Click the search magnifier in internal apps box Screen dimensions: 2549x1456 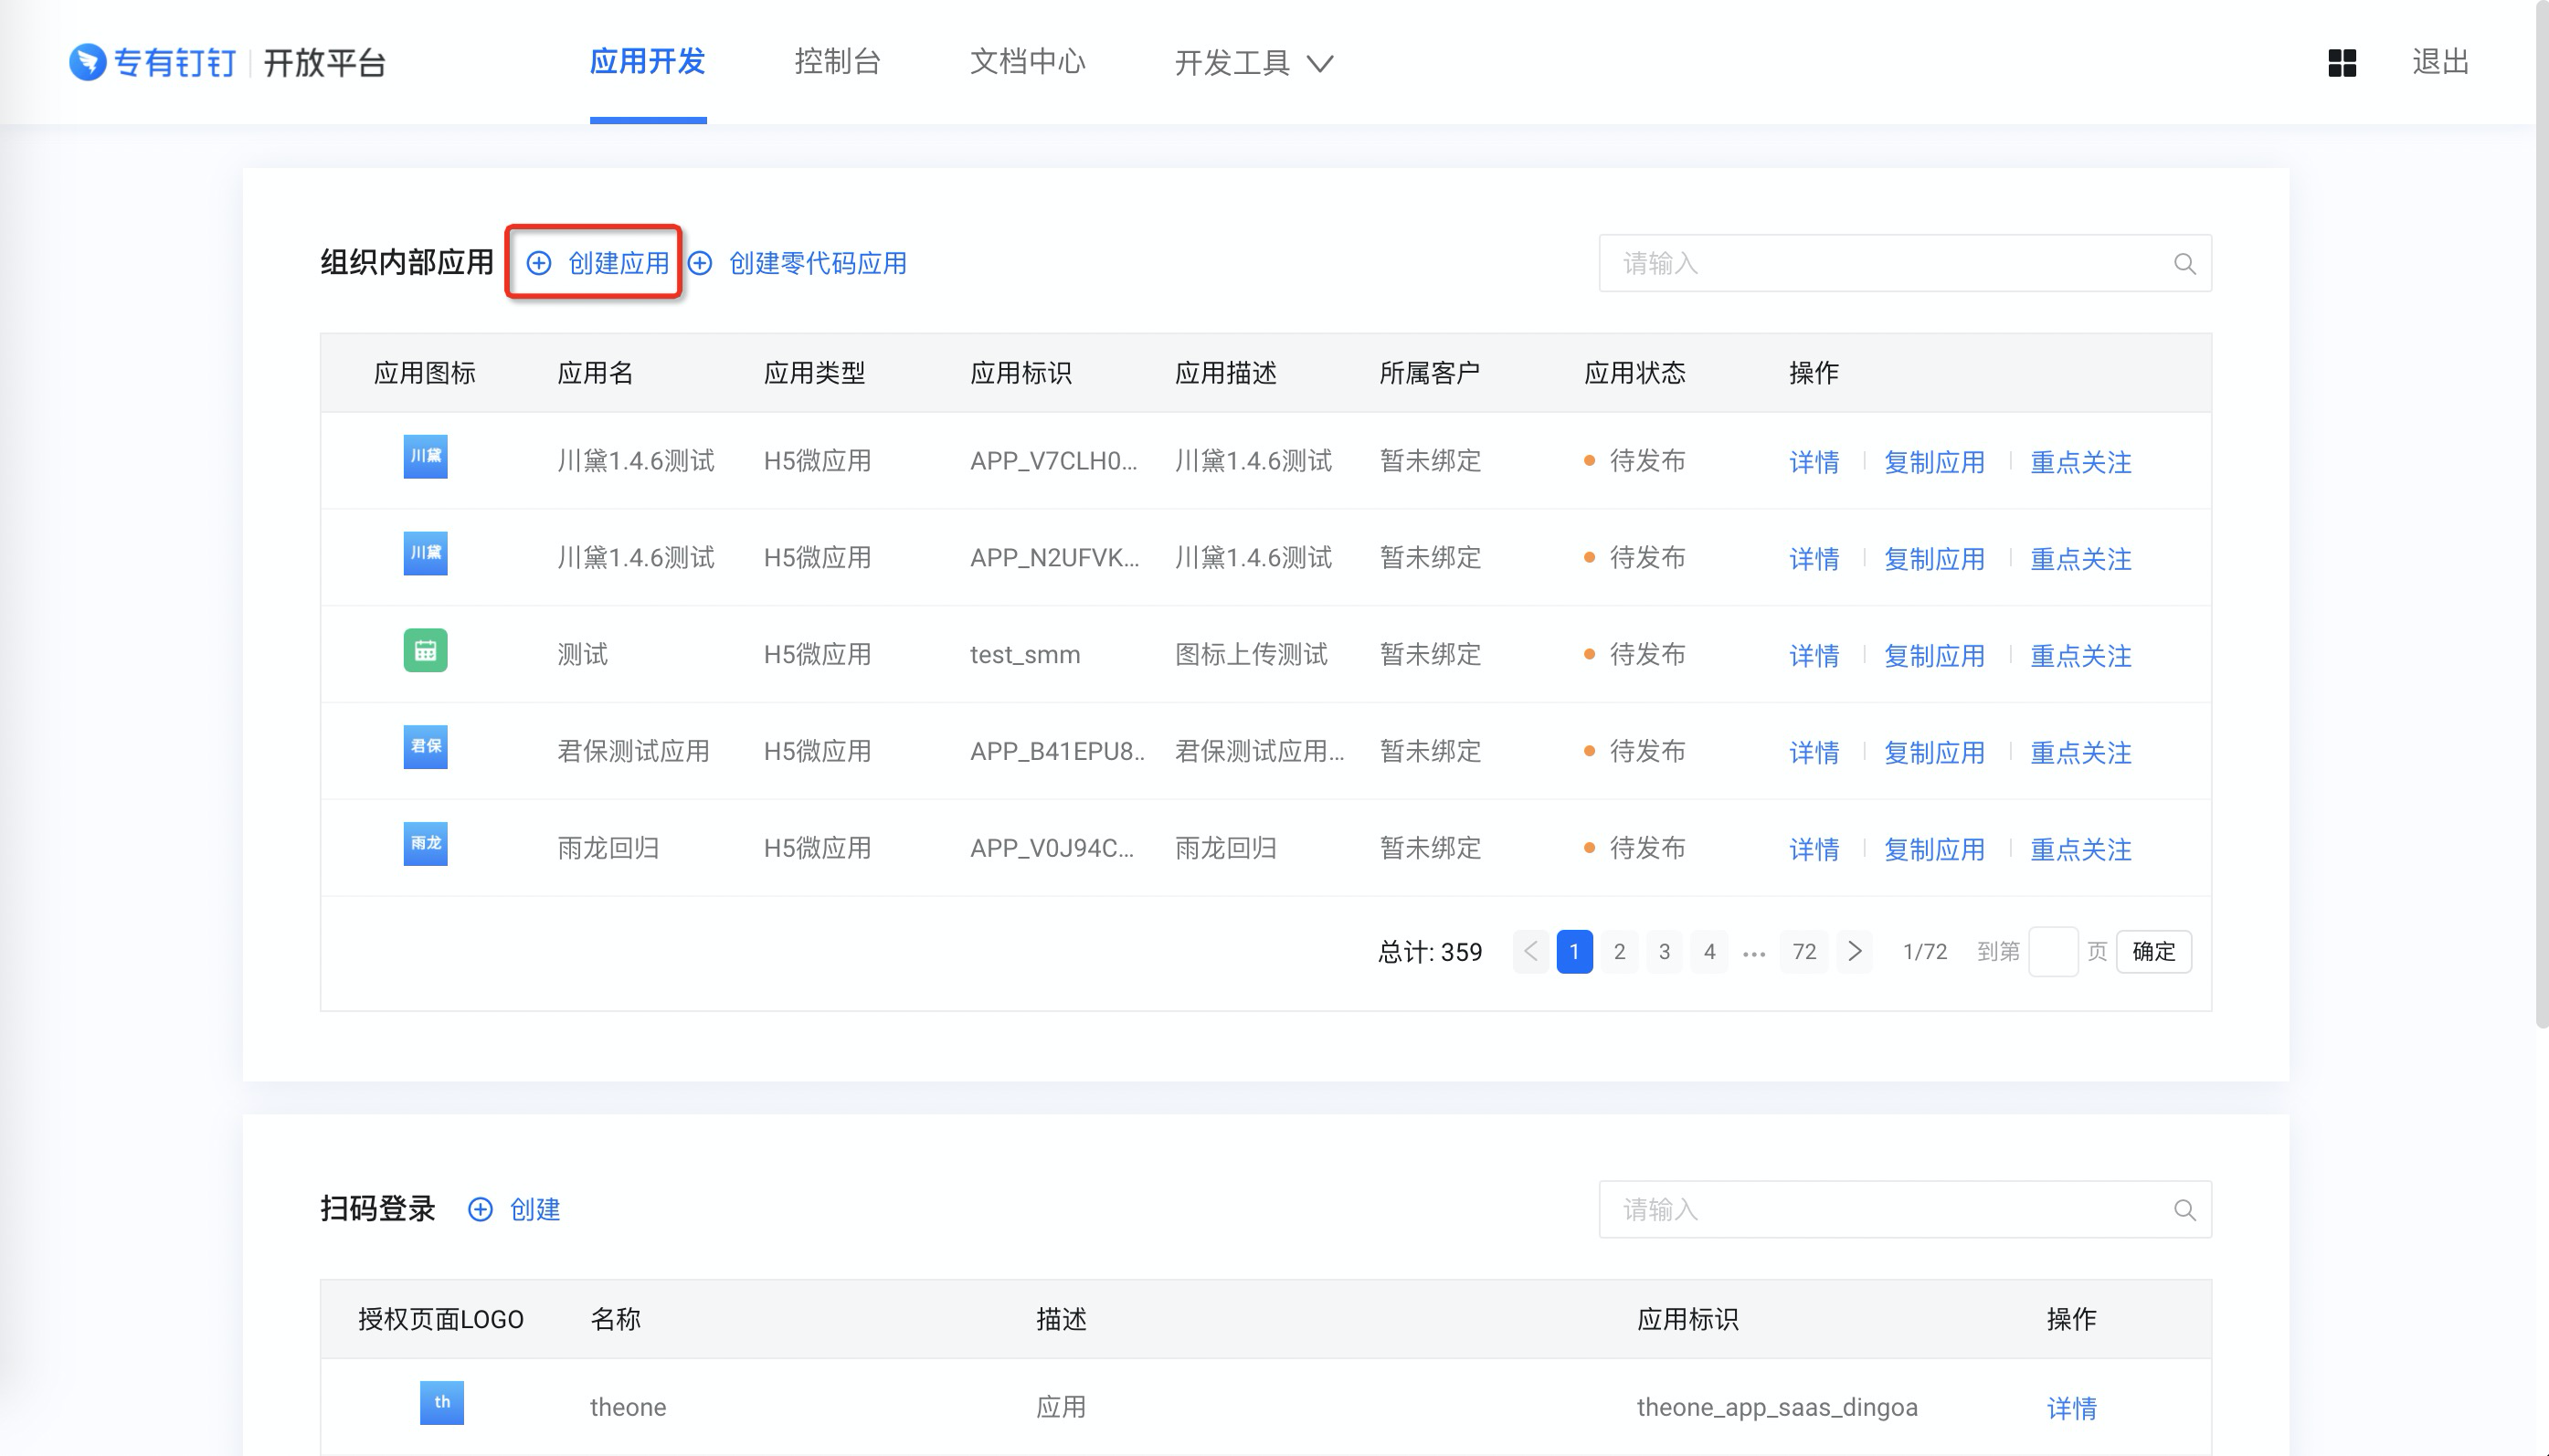click(x=2184, y=264)
